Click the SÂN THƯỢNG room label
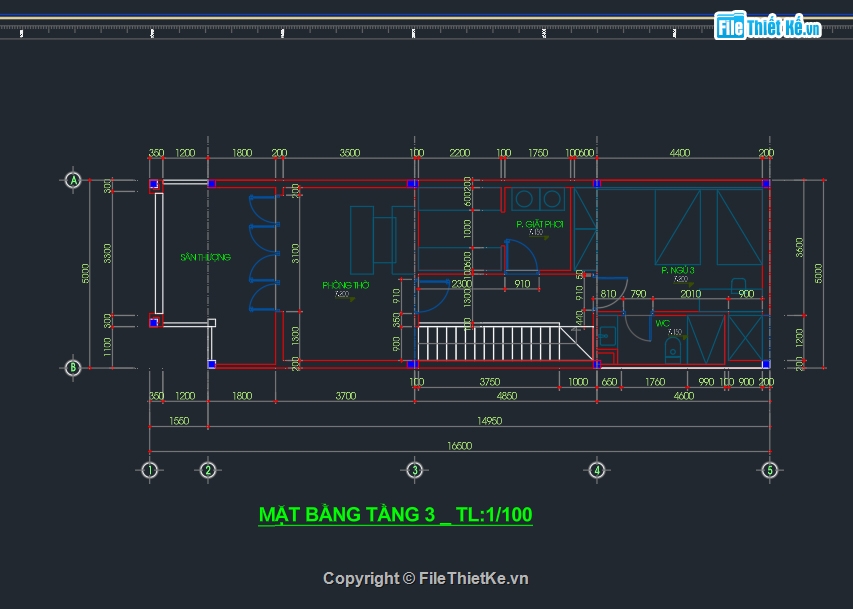Viewport: 853px width, 609px height. (x=205, y=258)
